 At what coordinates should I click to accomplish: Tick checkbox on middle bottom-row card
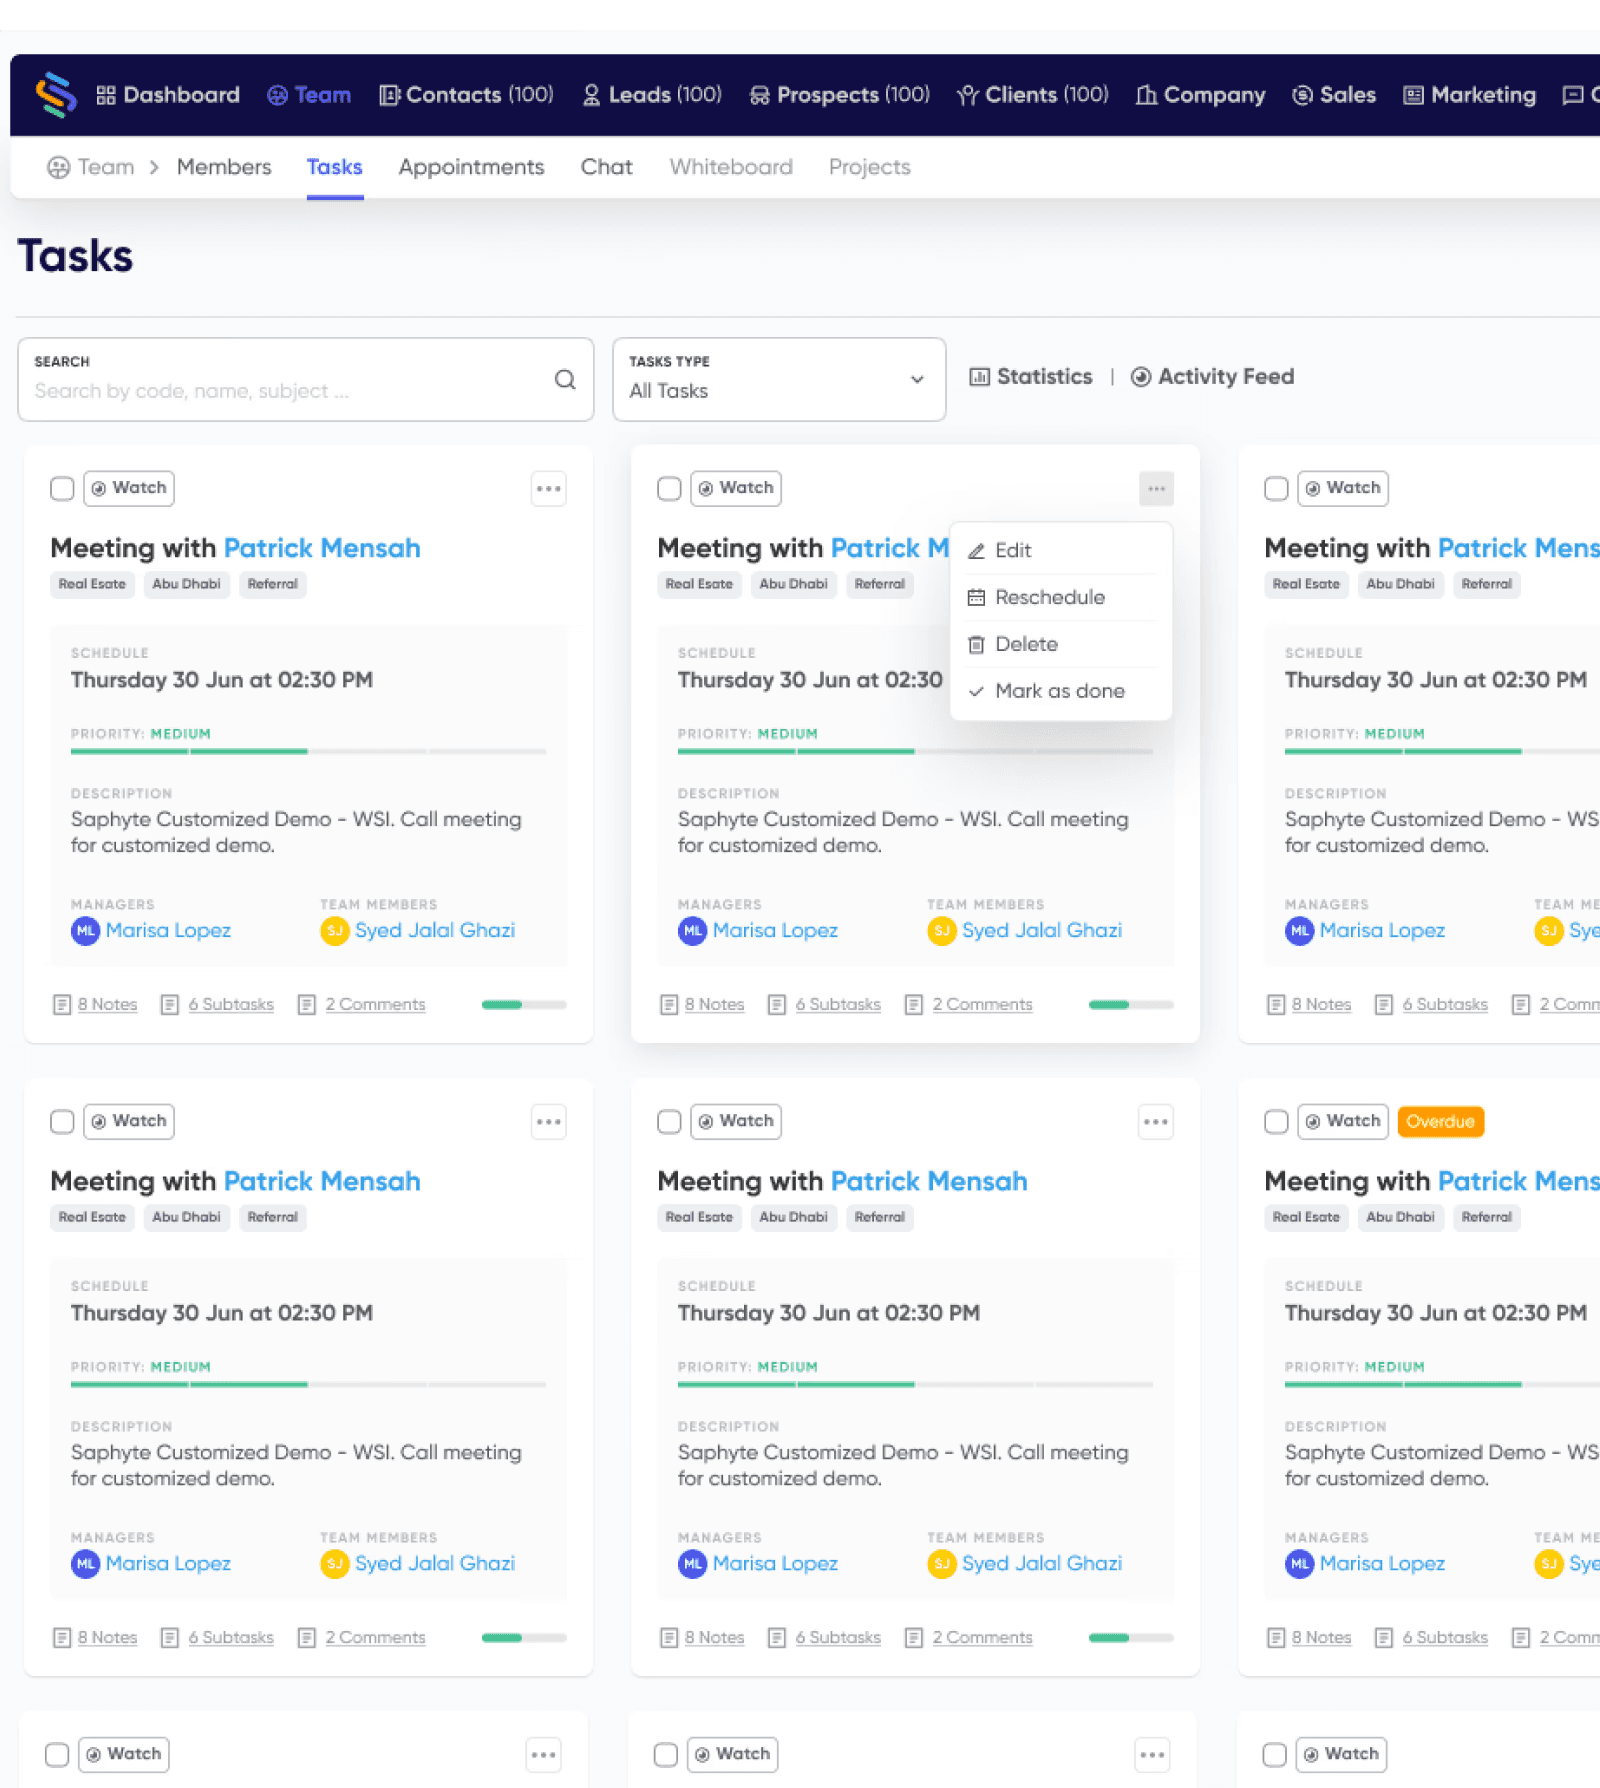click(x=665, y=1754)
